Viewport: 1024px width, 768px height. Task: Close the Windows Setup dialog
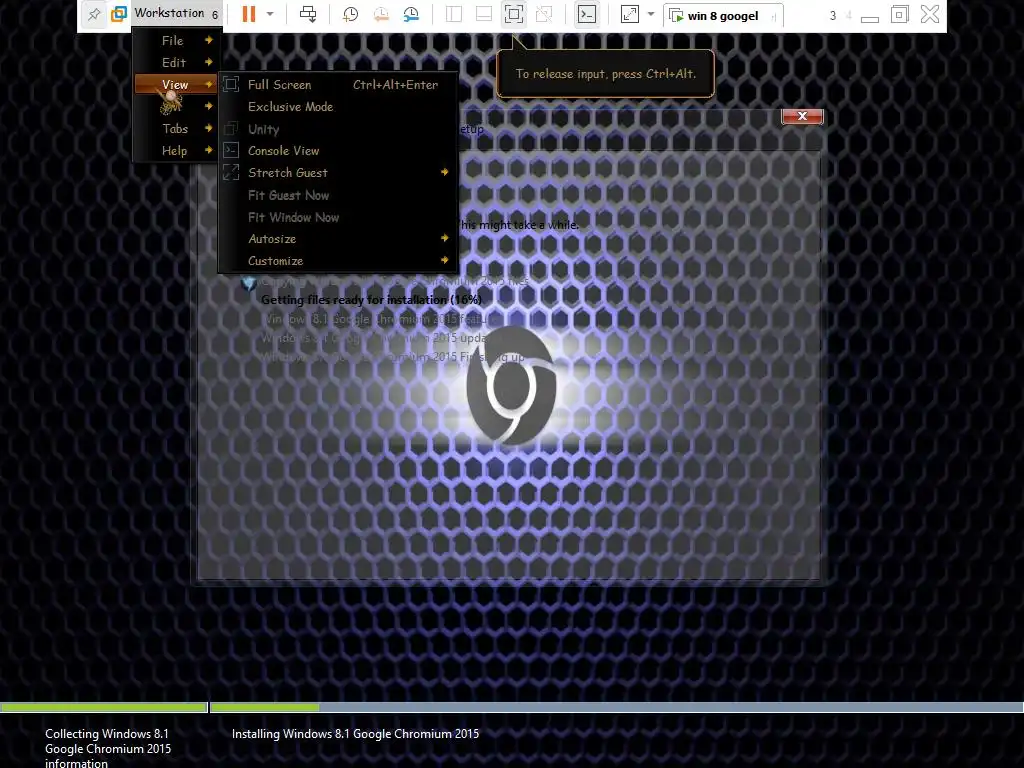802,116
